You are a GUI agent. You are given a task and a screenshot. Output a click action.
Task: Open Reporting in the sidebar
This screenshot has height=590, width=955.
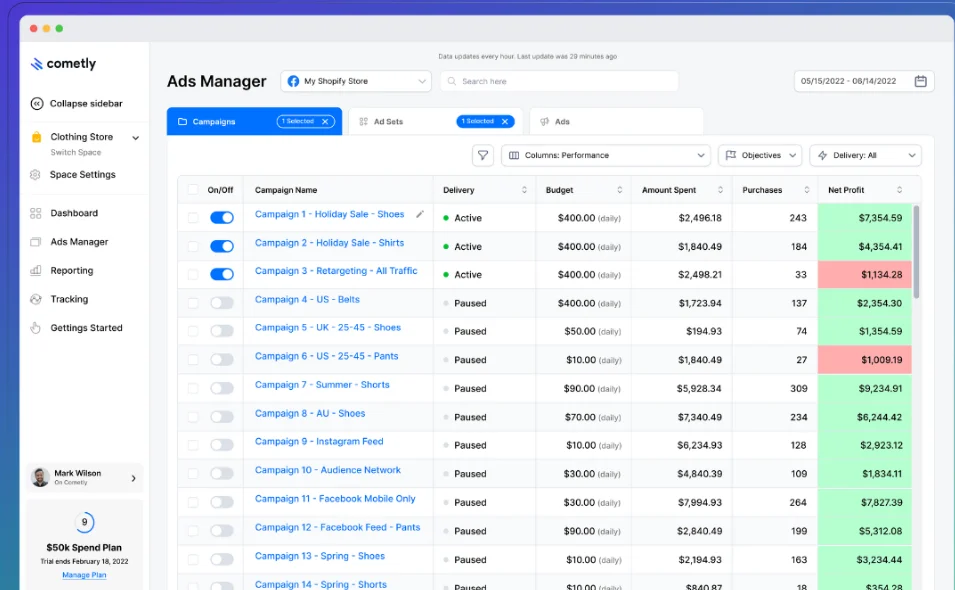coord(72,270)
